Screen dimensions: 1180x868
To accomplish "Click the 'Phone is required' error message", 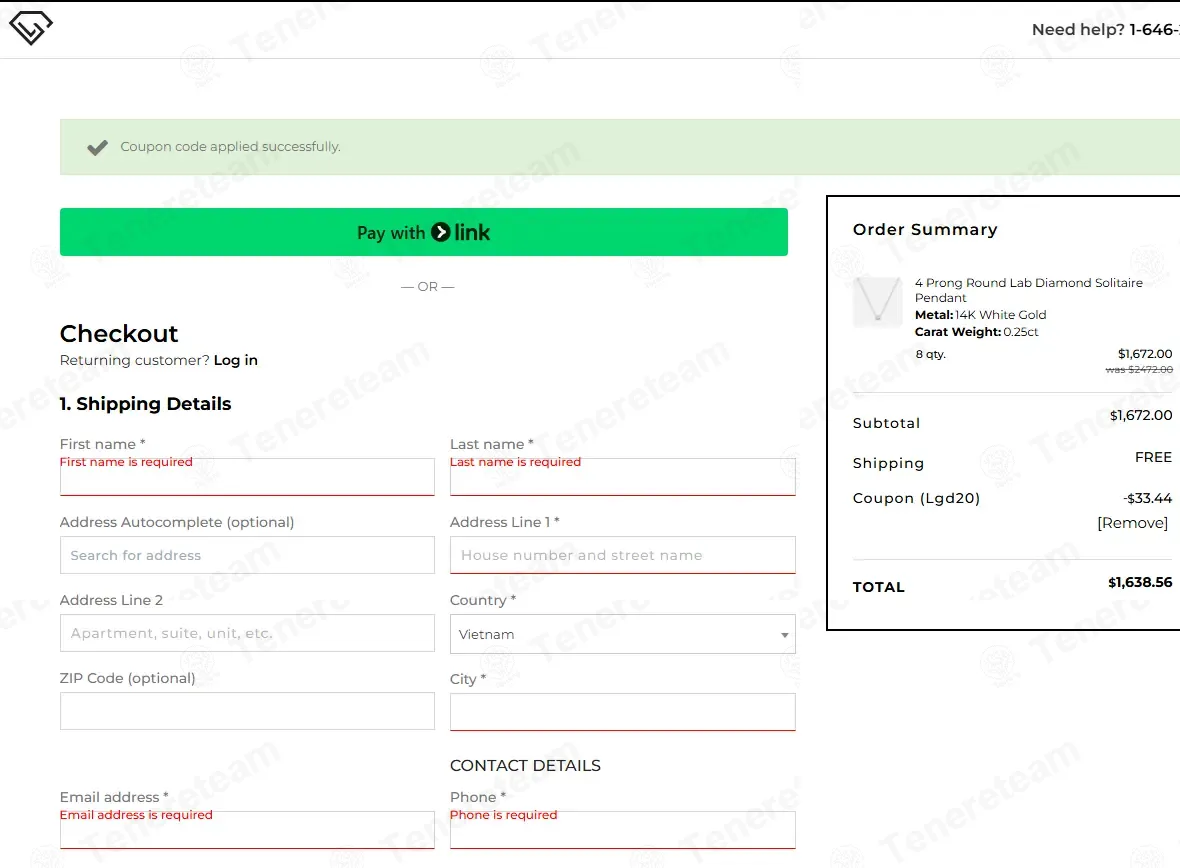I will click(503, 815).
